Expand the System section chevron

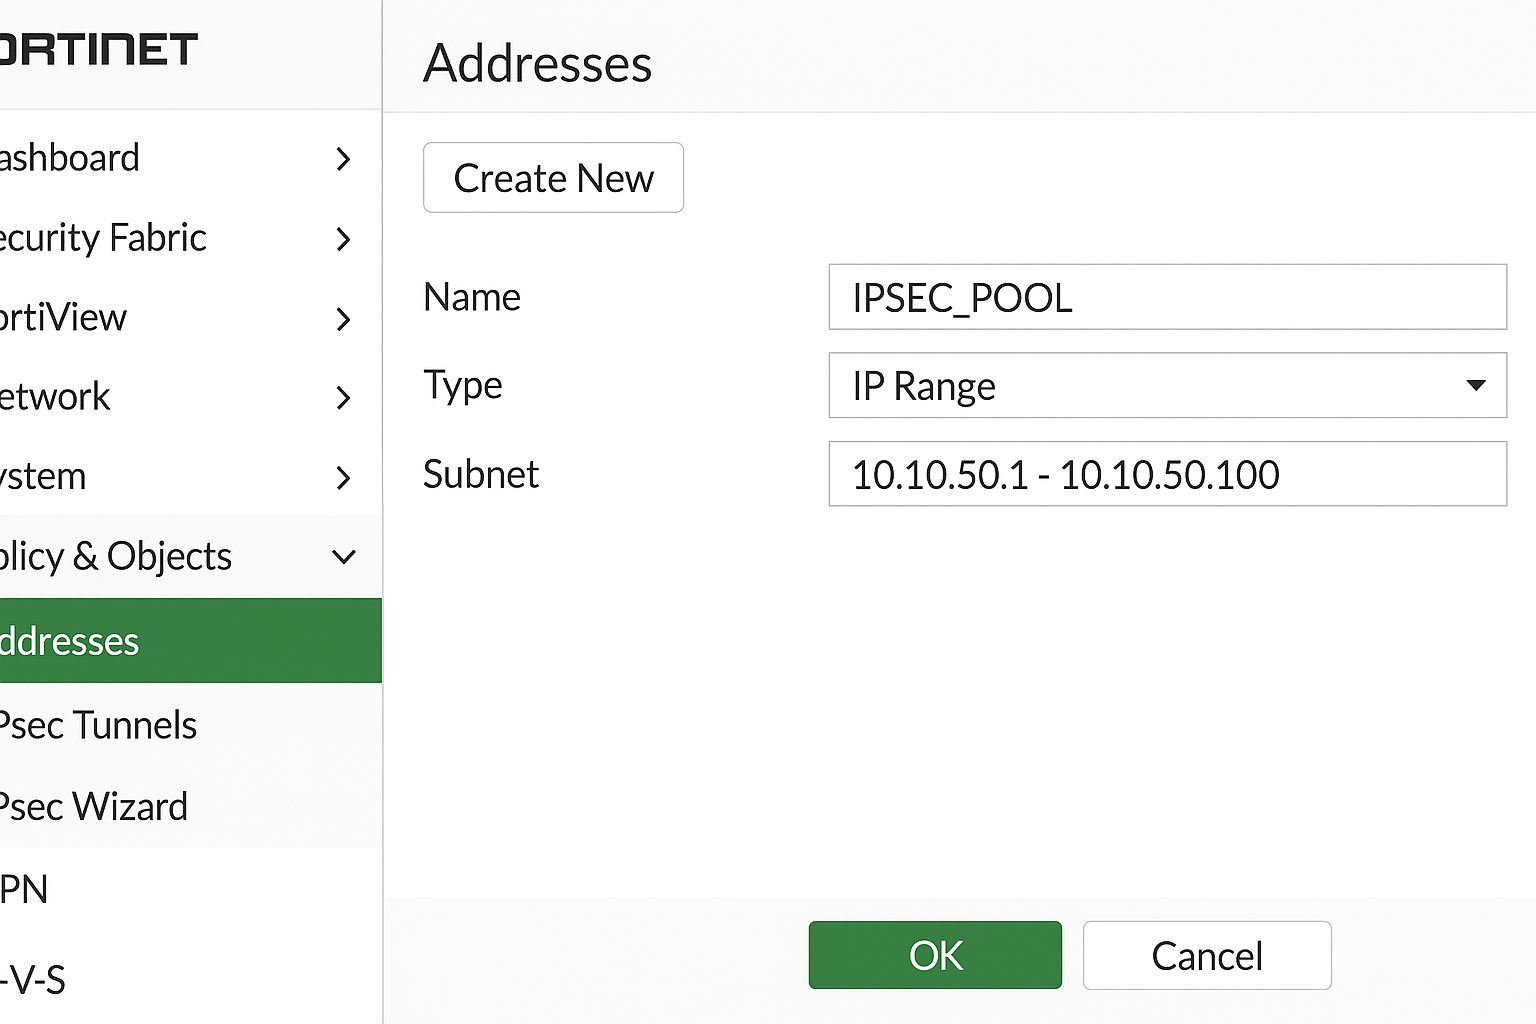344,478
